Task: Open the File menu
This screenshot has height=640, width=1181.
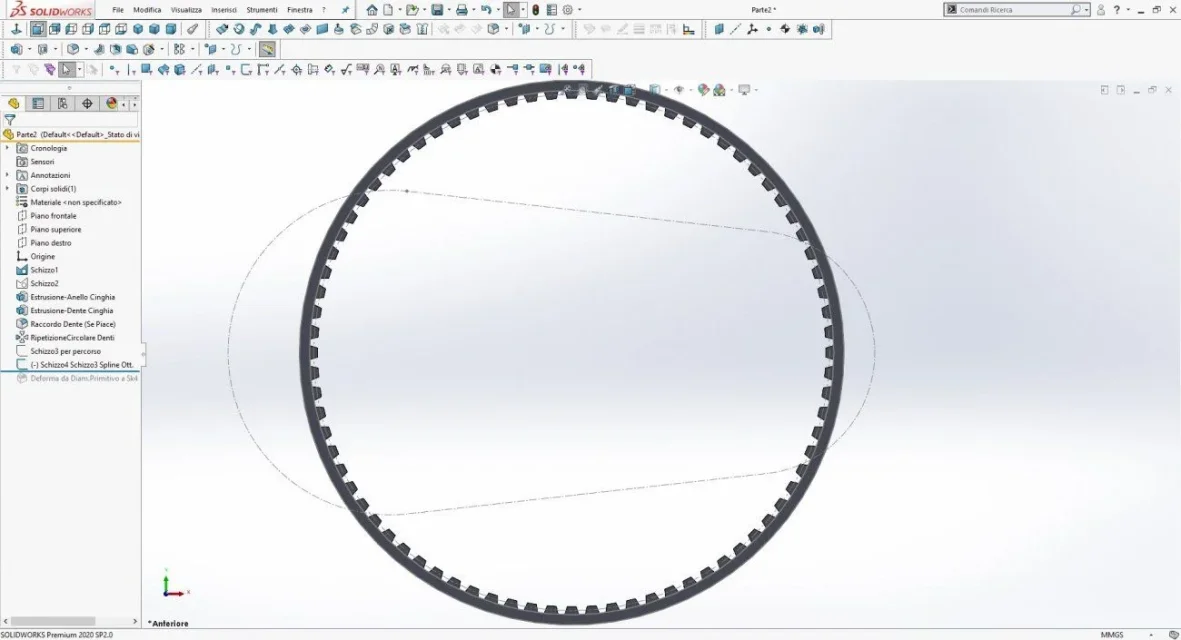Action: 117,10
